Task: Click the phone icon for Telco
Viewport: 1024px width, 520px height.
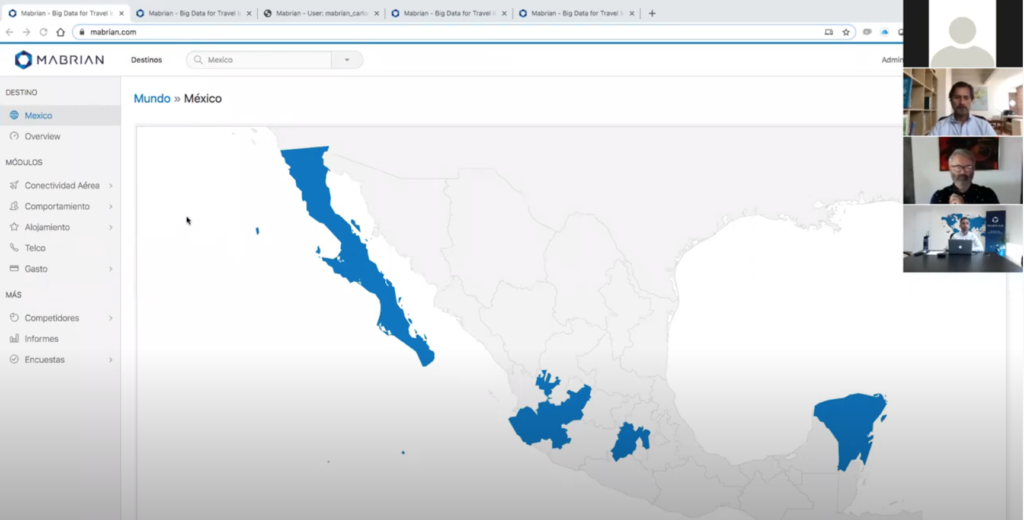Action: (x=14, y=248)
